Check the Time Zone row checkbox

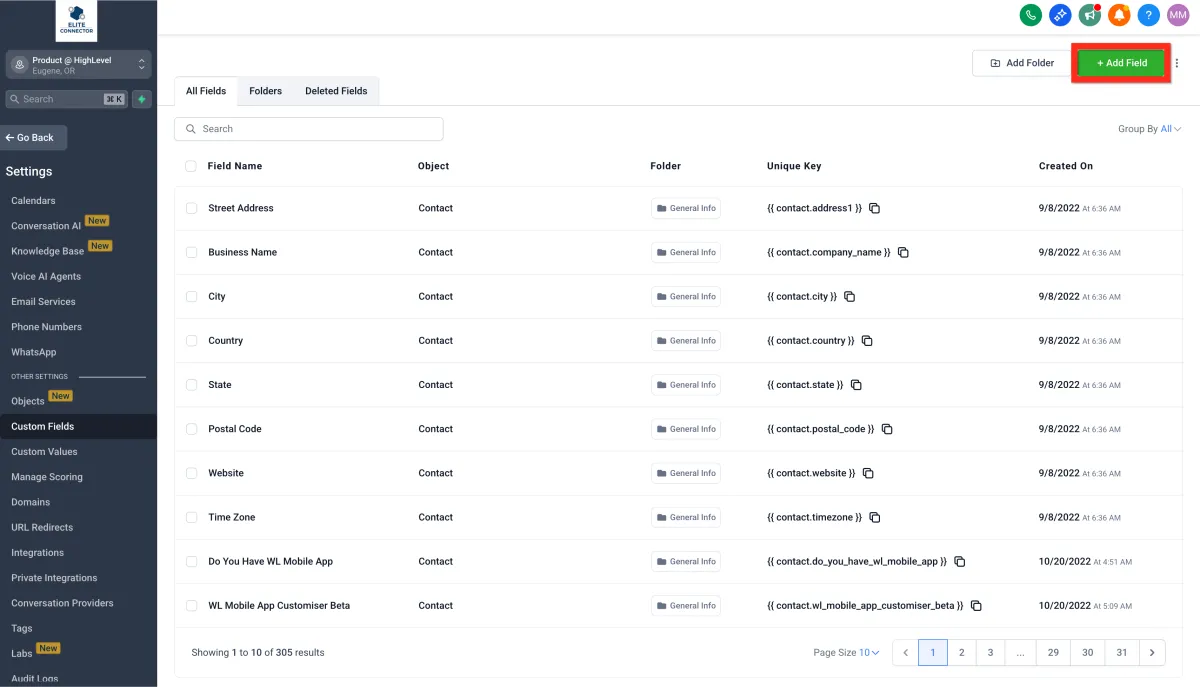[x=191, y=517]
